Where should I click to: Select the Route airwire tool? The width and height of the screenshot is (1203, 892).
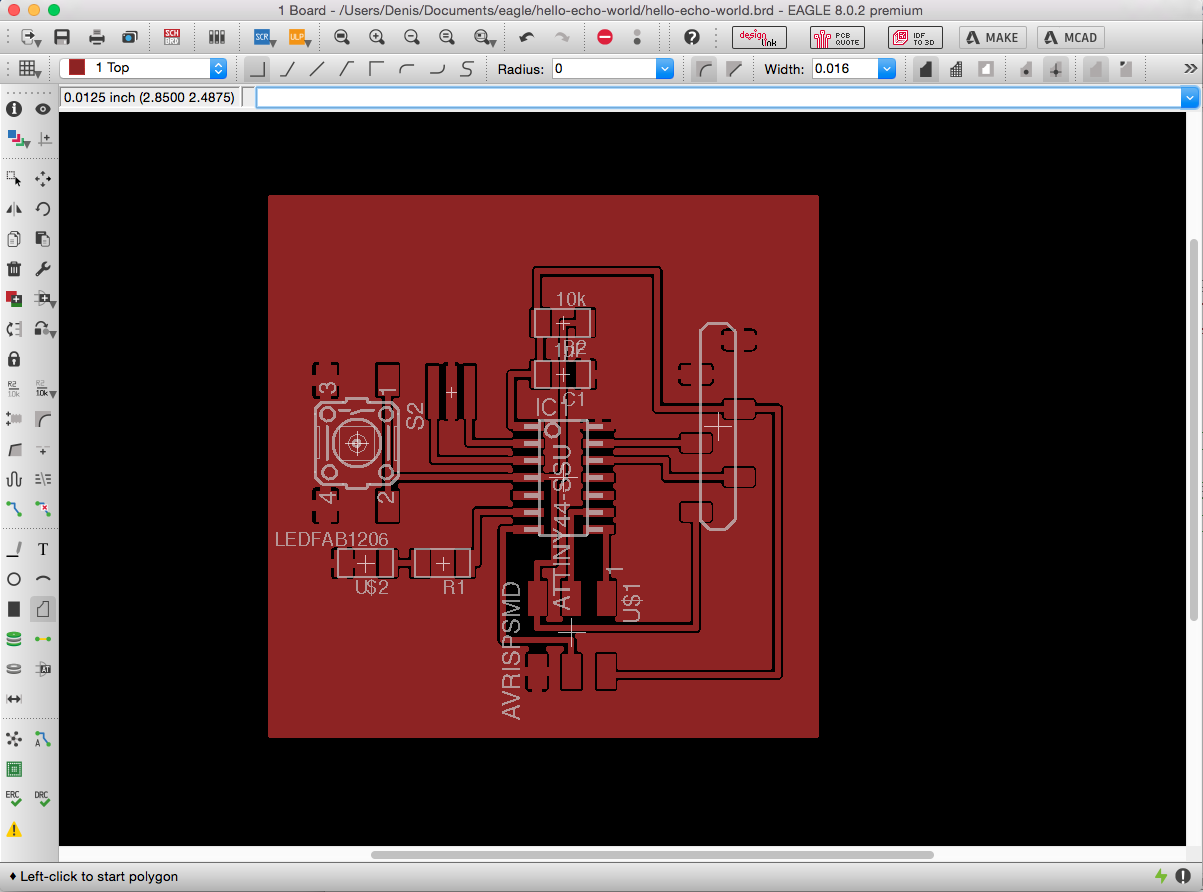click(x=14, y=508)
